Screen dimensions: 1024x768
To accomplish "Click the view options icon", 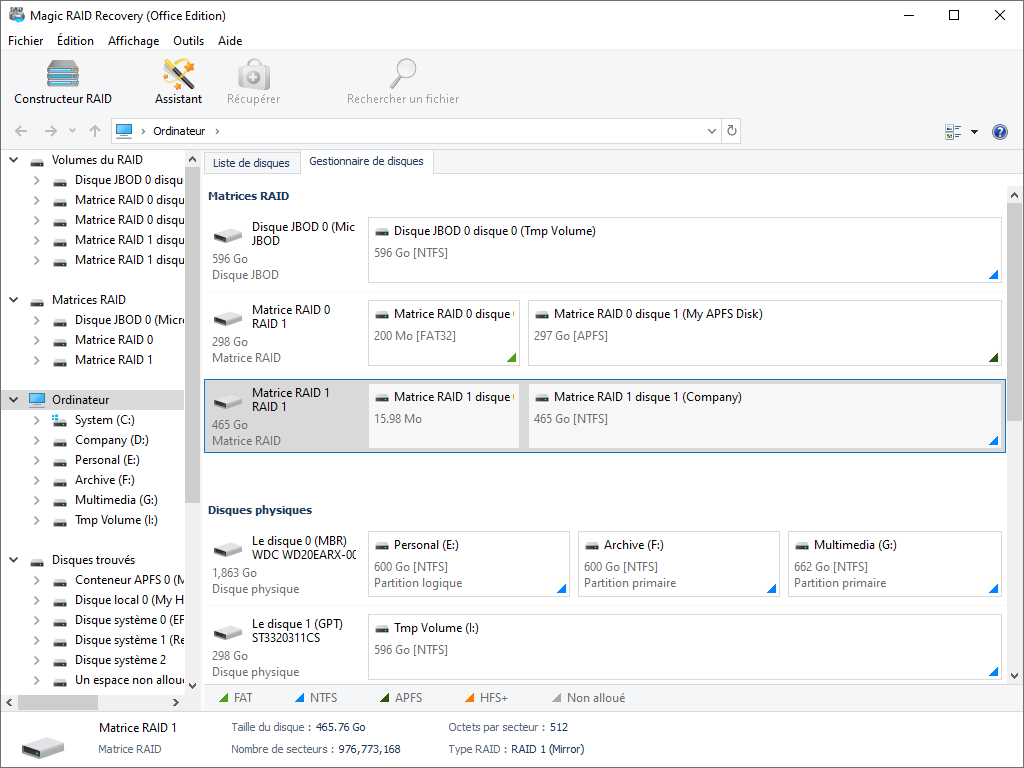I will (x=953, y=132).
